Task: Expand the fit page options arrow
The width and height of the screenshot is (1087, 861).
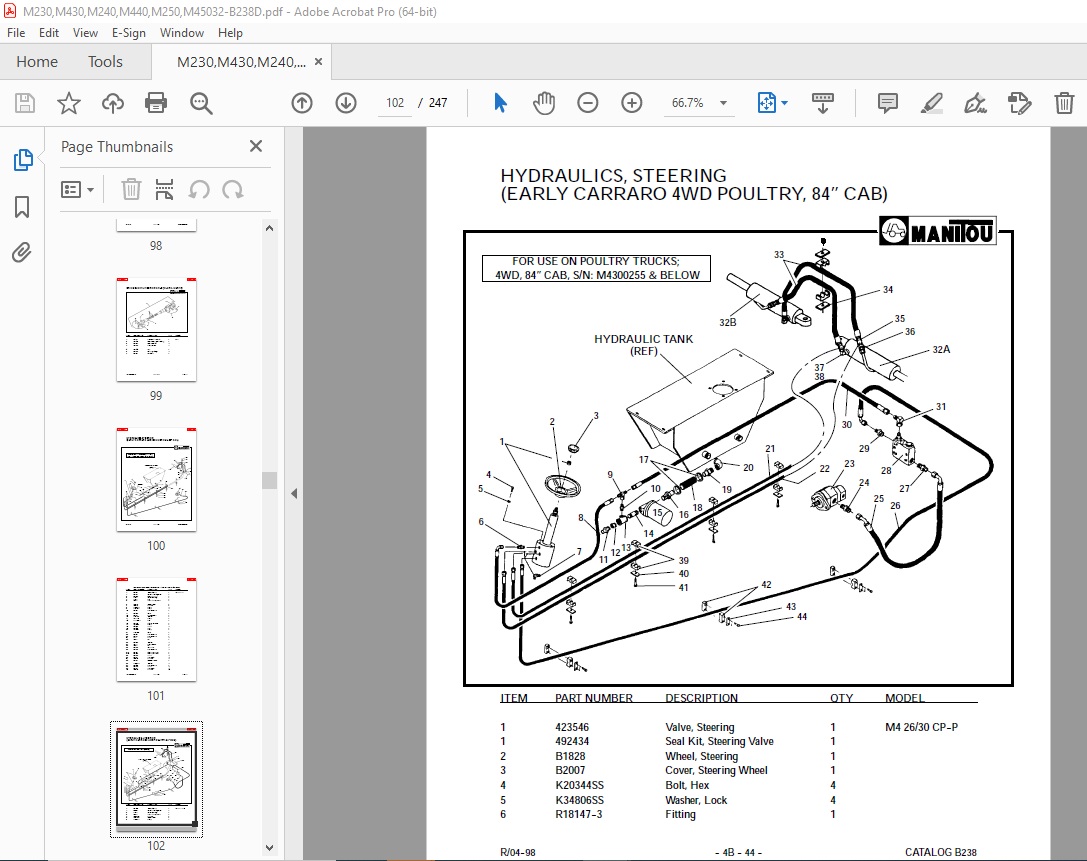Action: tap(785, 103)
